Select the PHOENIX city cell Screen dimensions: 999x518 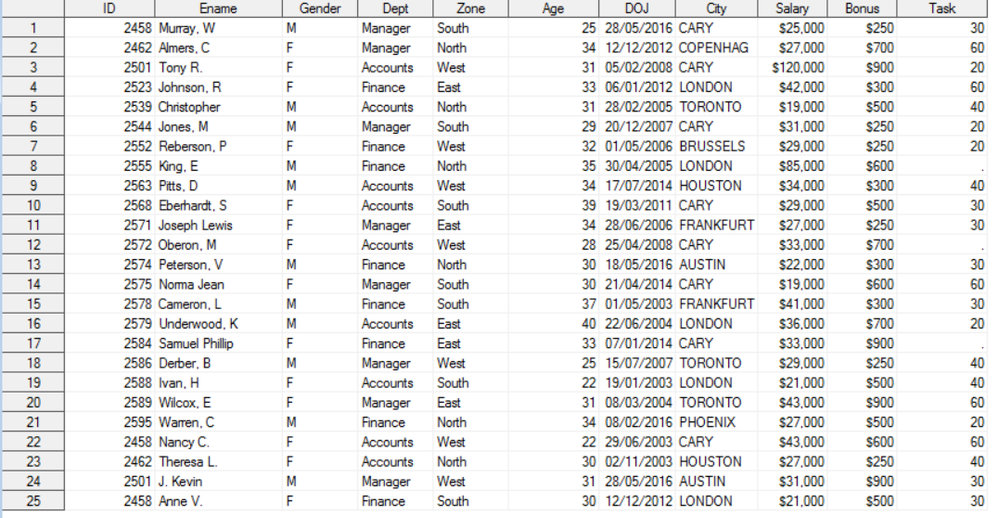[707, 423]
